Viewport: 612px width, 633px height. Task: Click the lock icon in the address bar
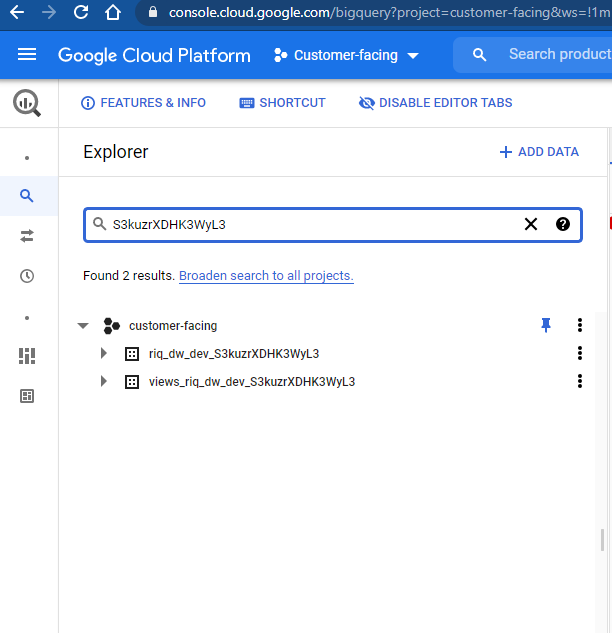pyautogui.click(x=153, y=12)
